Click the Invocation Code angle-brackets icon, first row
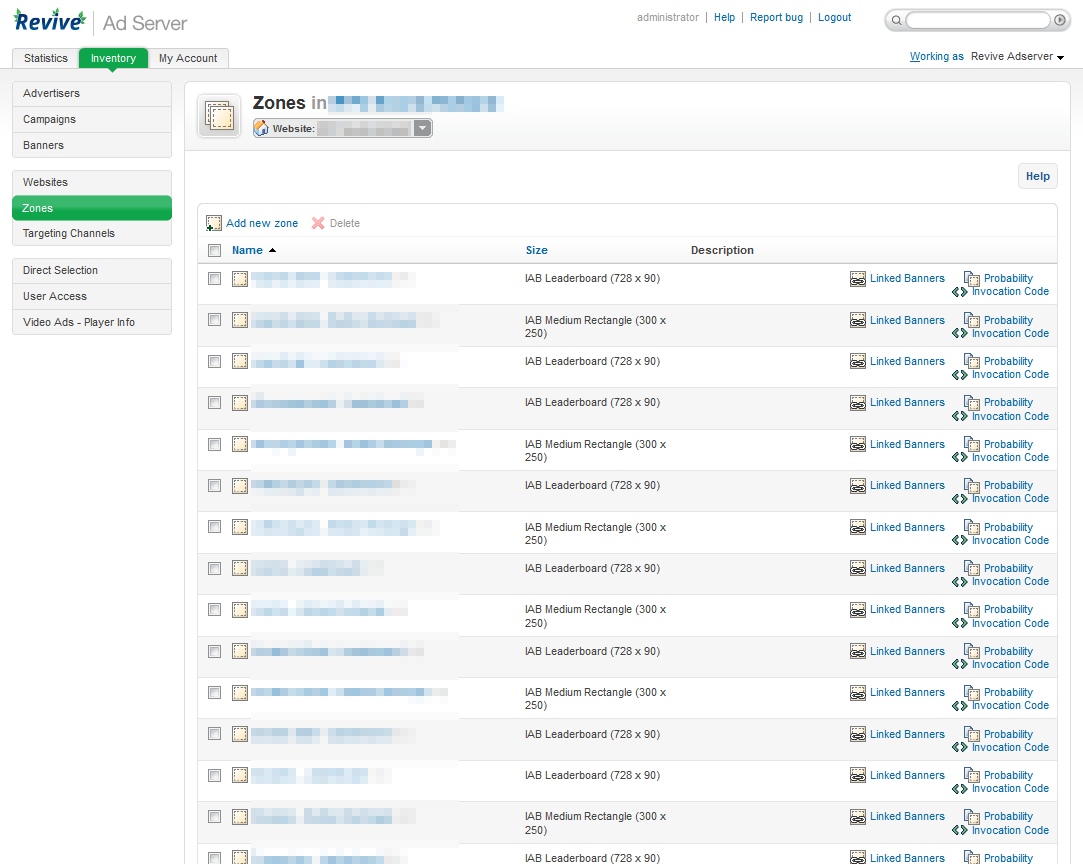The image size is (1083, 864). click(x=962, y=291)
